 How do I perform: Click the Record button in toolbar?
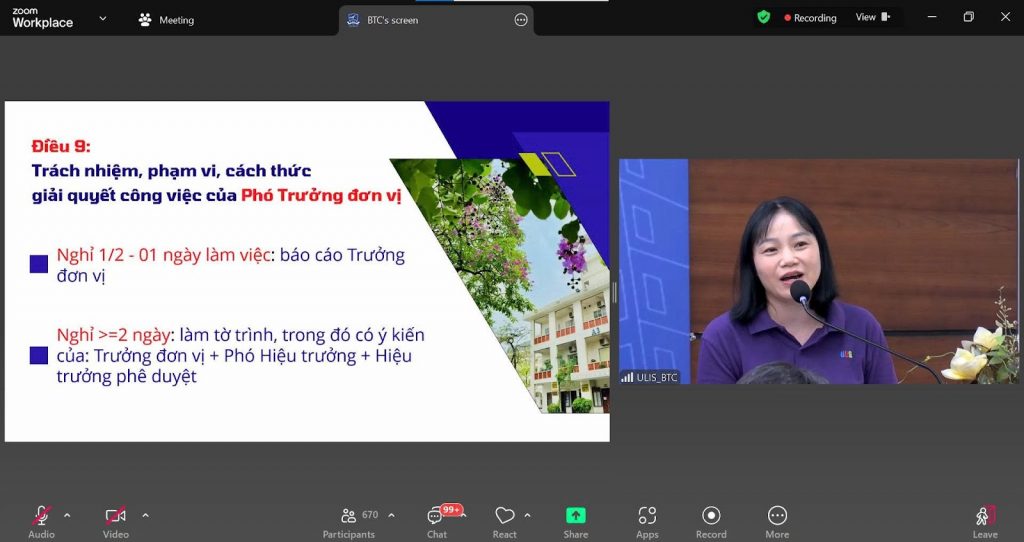tap(711, 520)
